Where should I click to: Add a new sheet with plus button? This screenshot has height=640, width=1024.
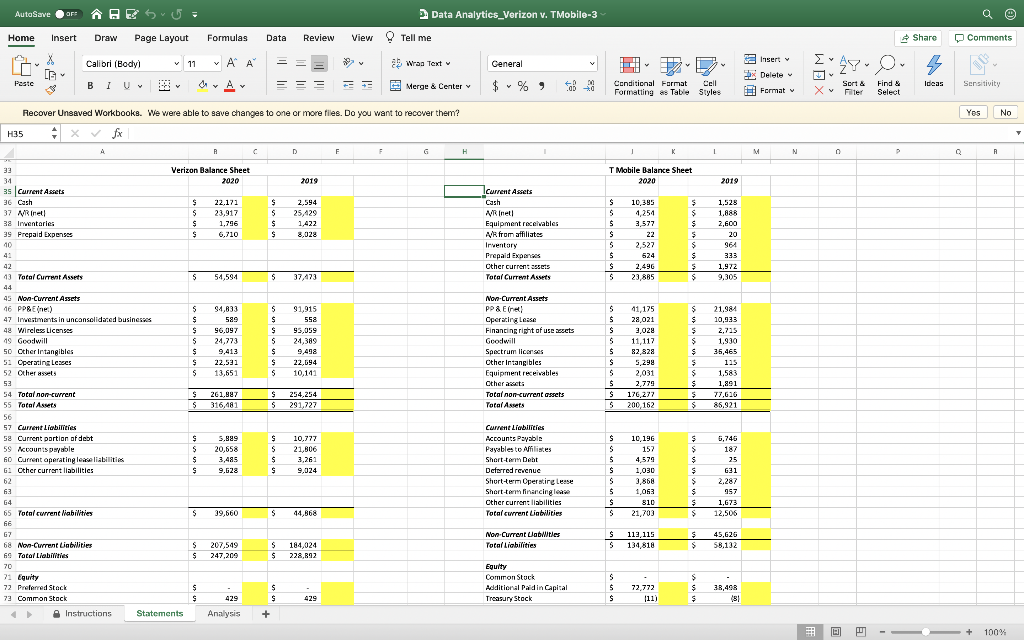click(x=266, y=614)
